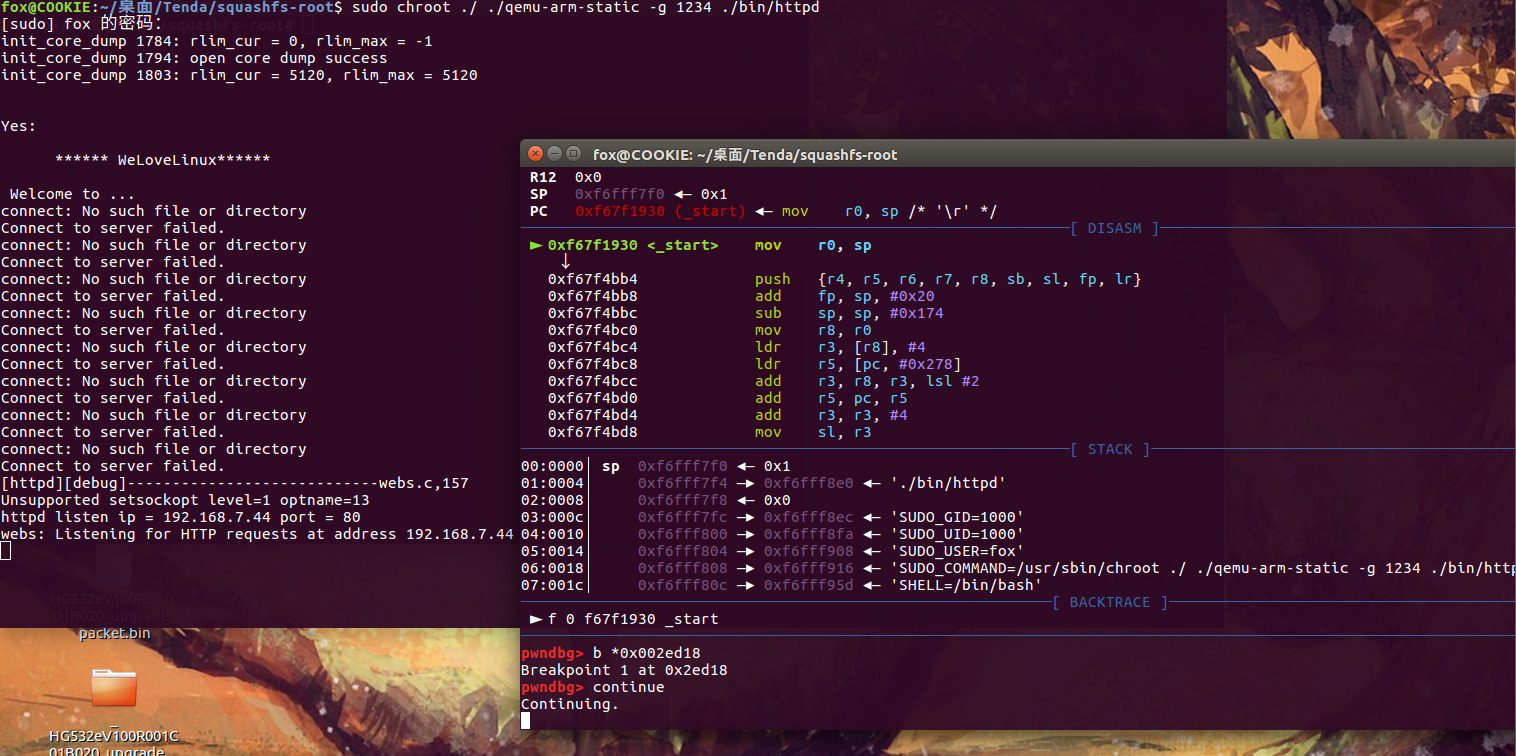Click the R12 register label
Screen dimensions: 1516x756
pyautogui.click(x=543, y=177)
